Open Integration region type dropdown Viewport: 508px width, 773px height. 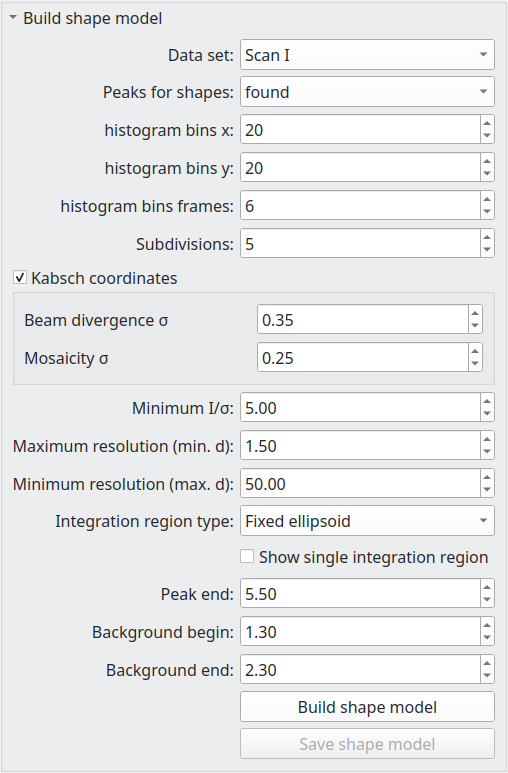367,521
